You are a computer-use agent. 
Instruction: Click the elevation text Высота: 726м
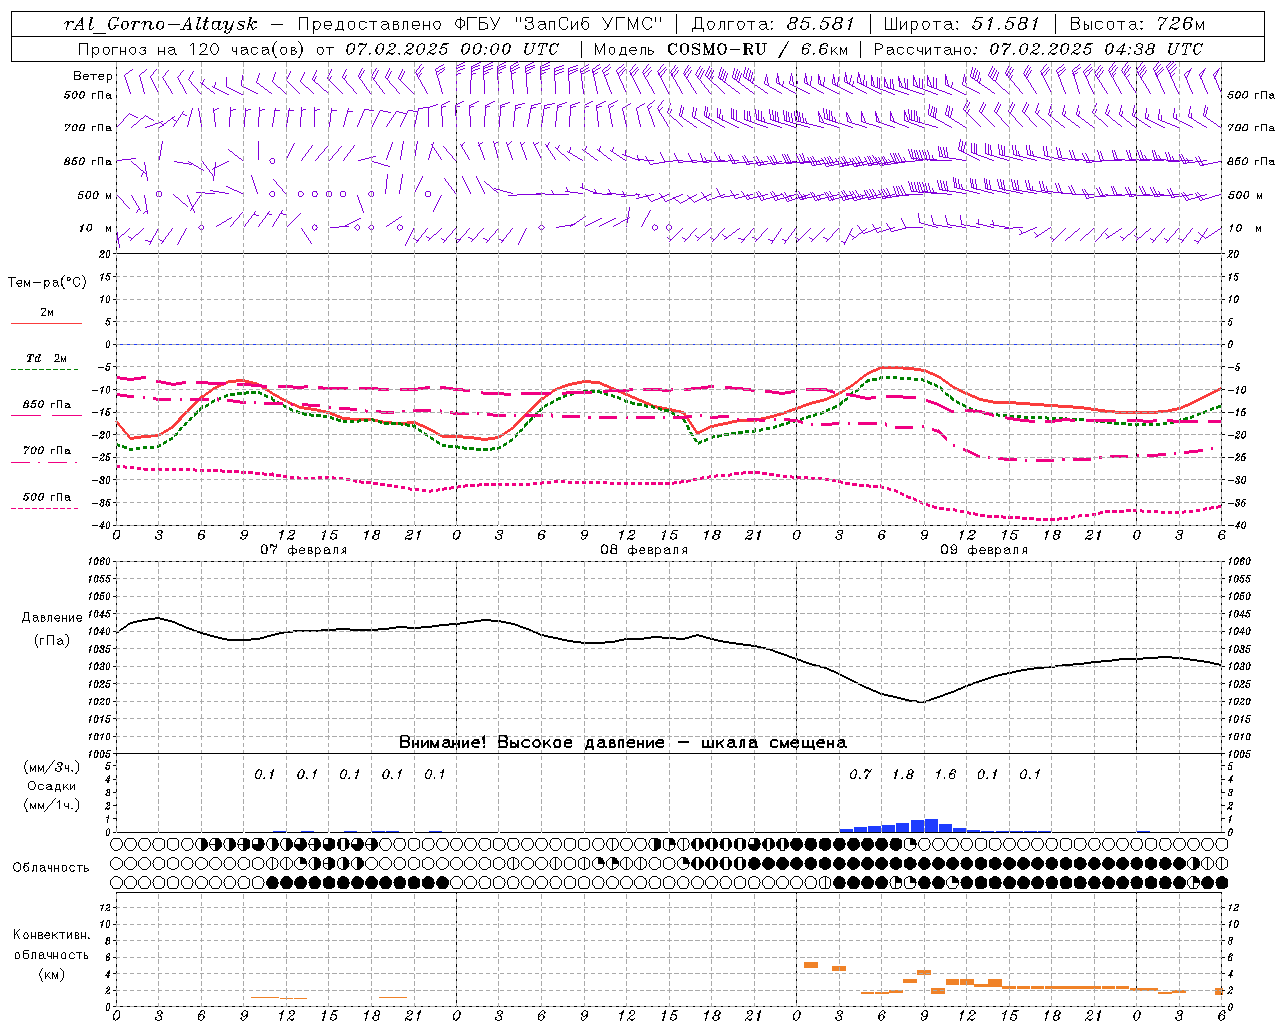tap(1137, 23)
